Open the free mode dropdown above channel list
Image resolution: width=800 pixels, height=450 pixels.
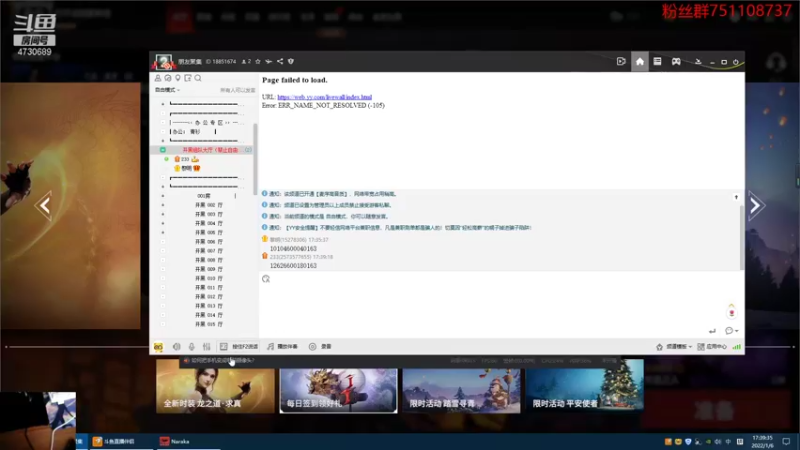coord(168,90)
